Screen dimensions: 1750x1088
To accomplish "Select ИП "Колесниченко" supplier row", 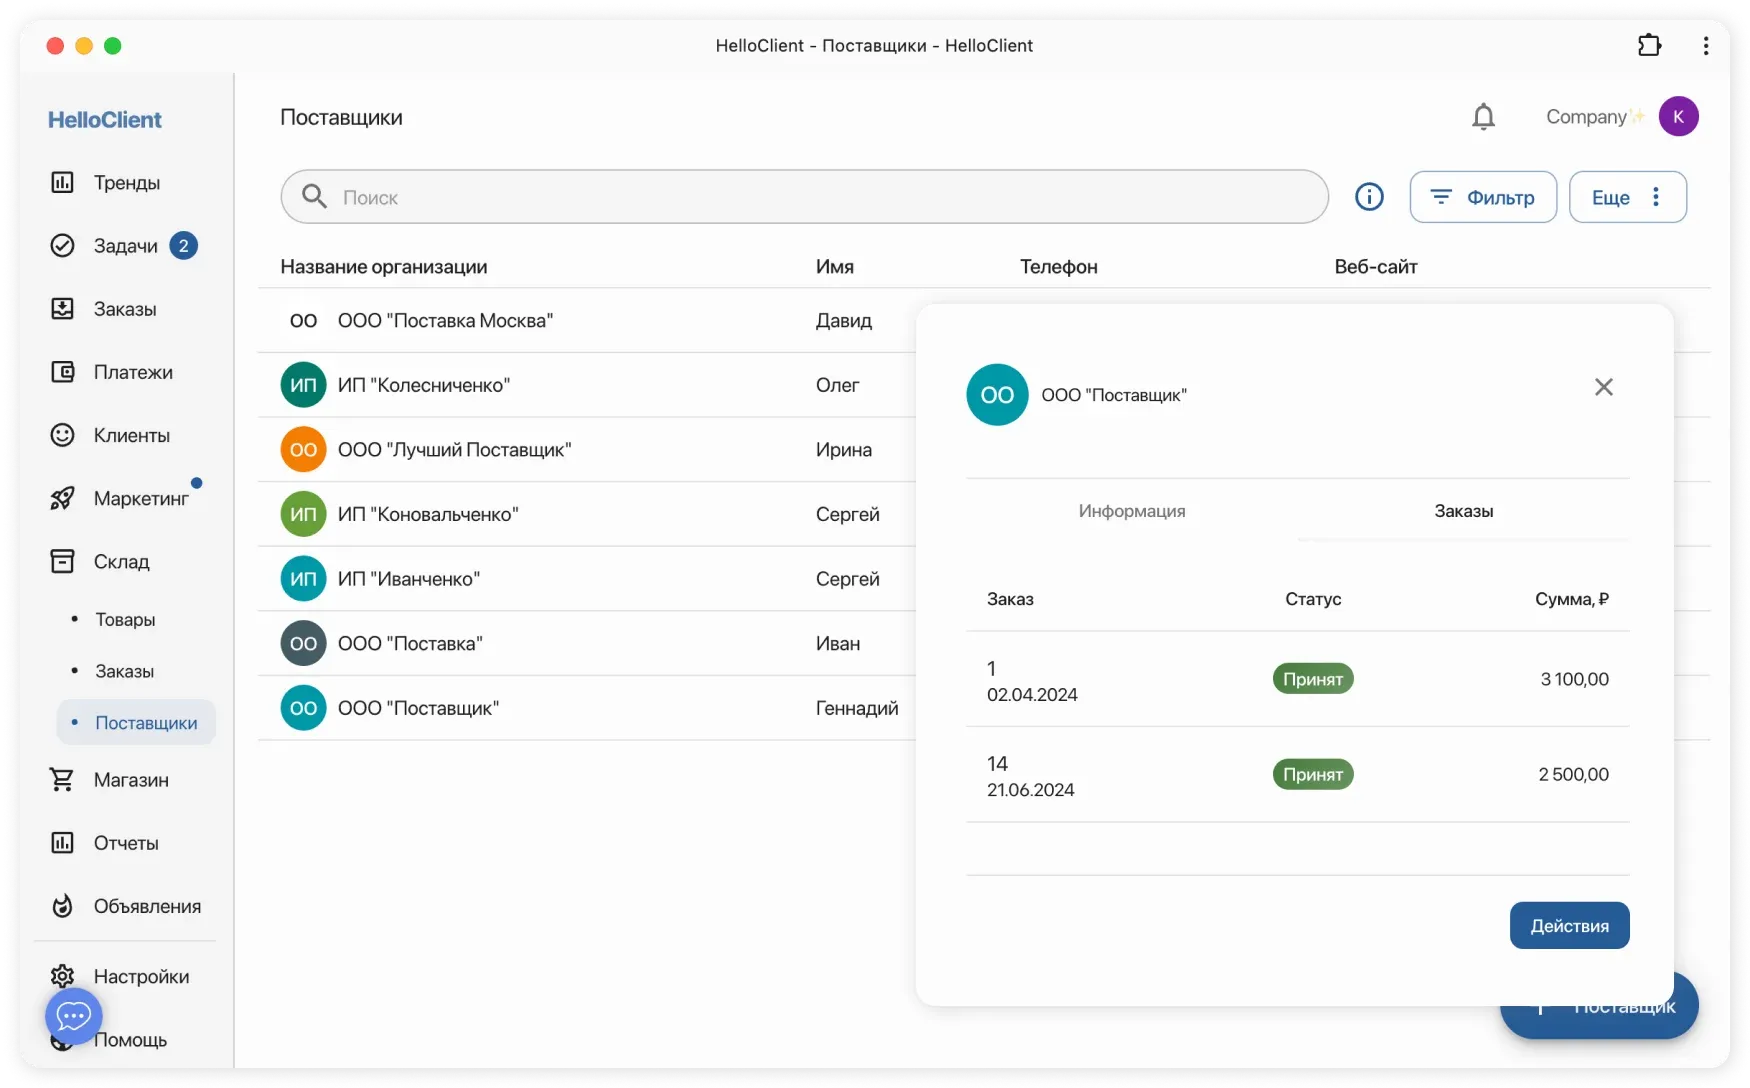I will pos(424,386).
